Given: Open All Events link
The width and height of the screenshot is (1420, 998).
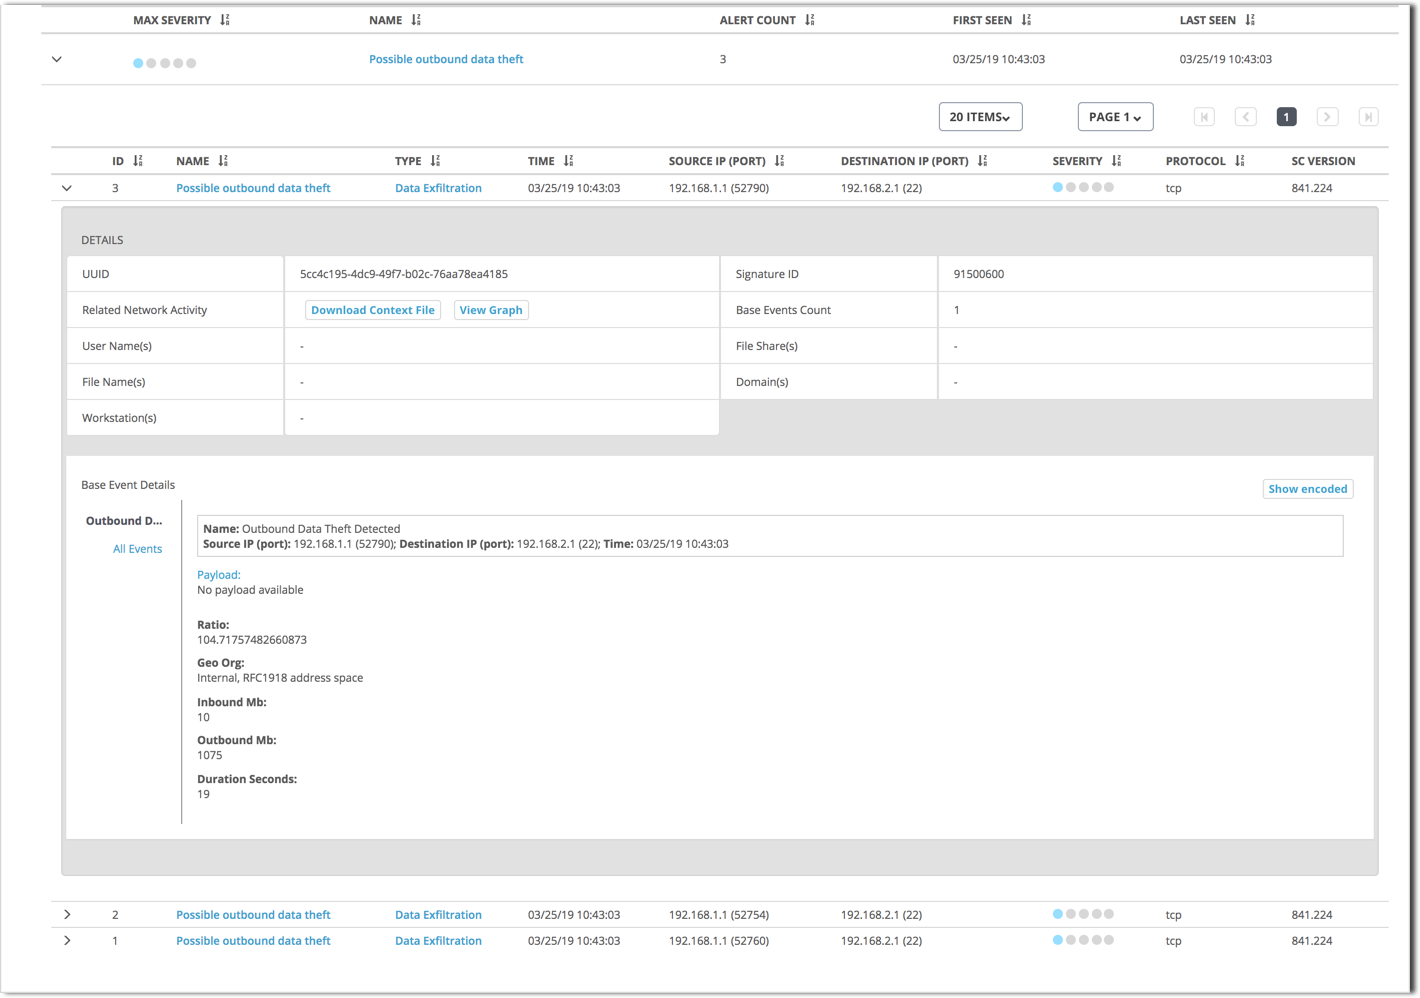Looking at the screenshot, I should (x=137, y=549).
